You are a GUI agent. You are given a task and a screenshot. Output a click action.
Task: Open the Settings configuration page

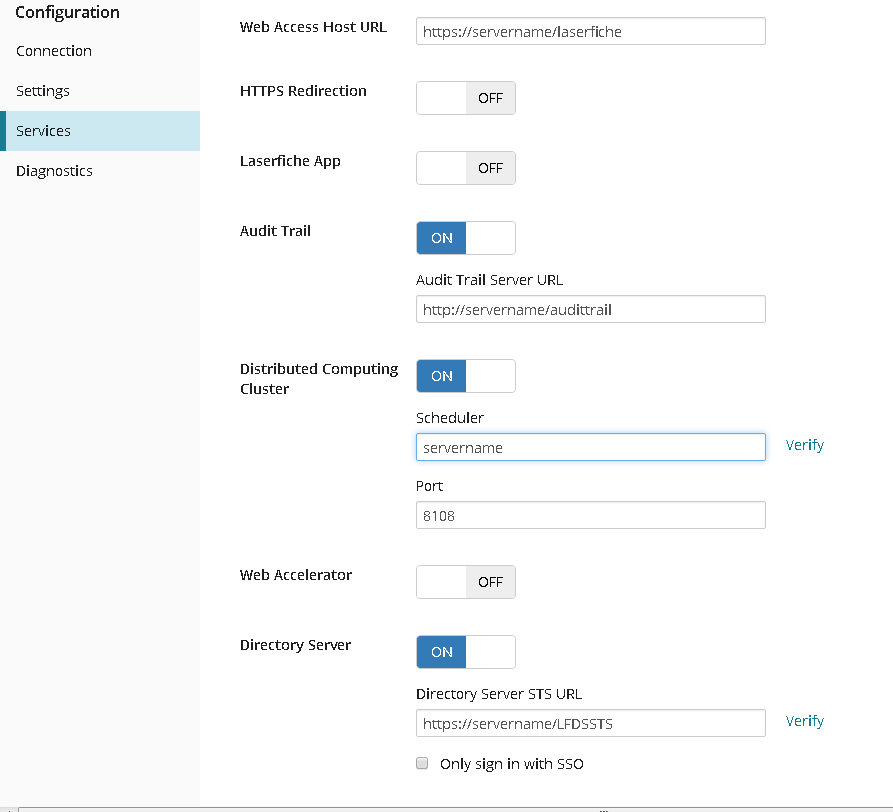[43, 91]
